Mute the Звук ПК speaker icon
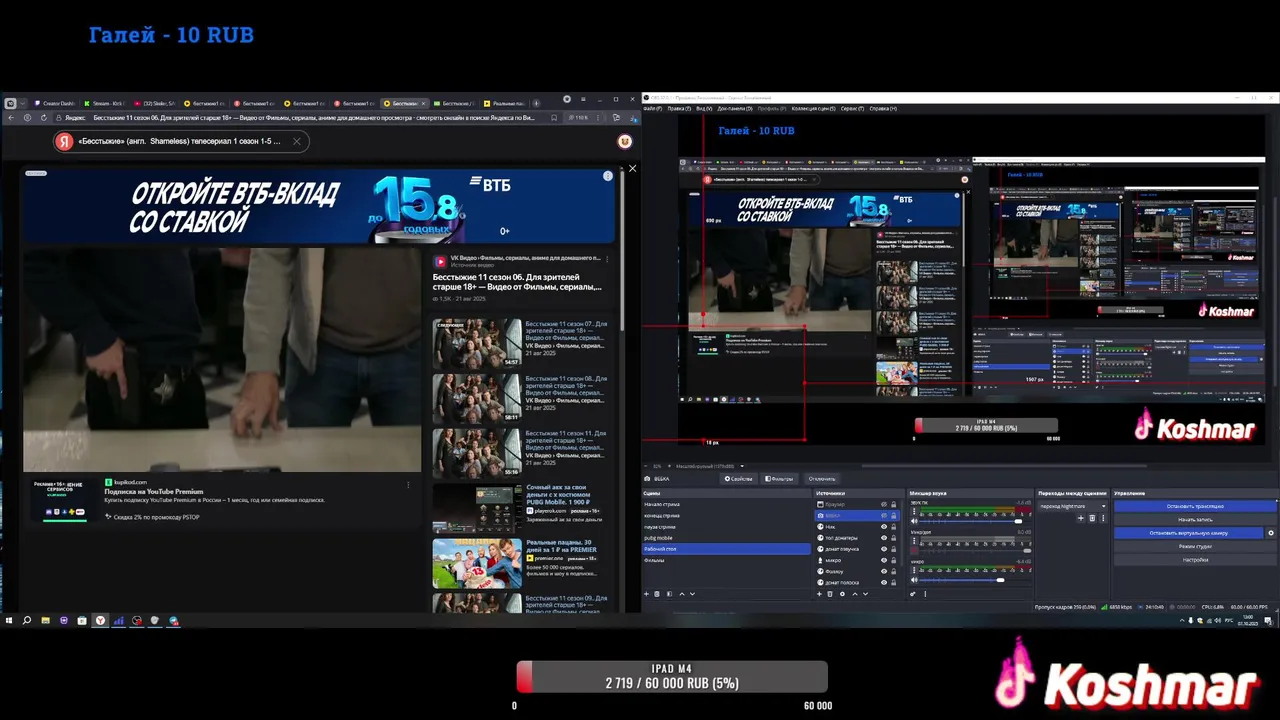1280x720 pixels. 914,521
